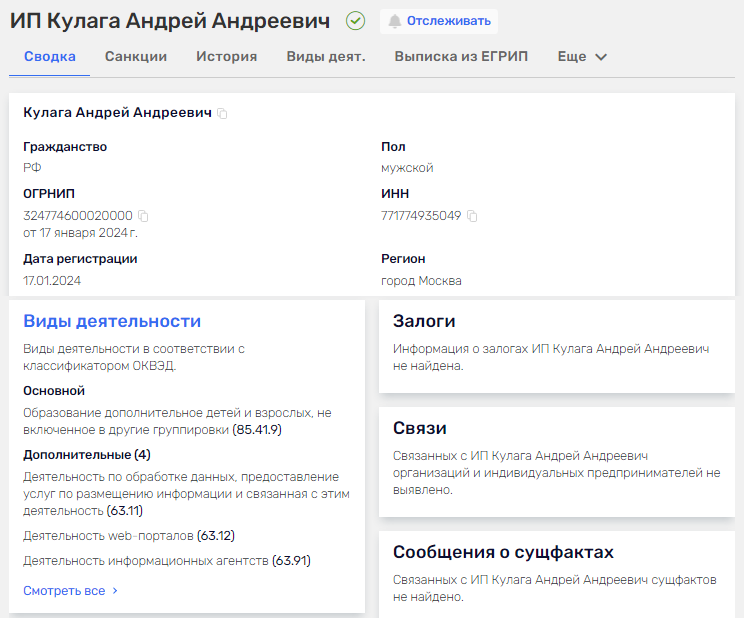Expand the Еще dropdown menu

582,57
